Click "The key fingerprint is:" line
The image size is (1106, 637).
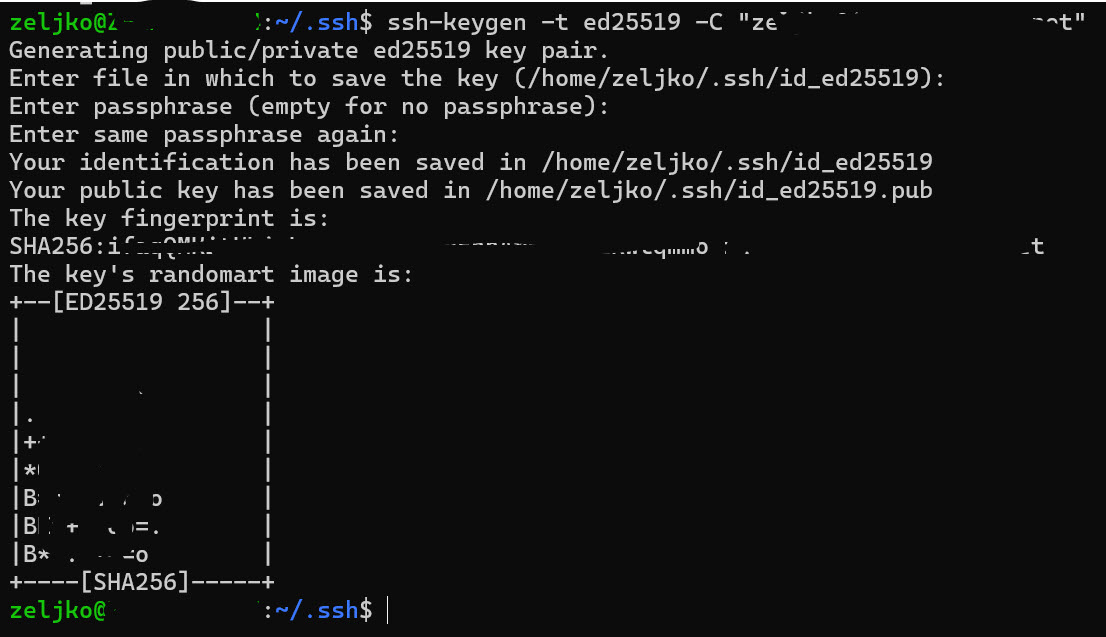tap(169, 219)
